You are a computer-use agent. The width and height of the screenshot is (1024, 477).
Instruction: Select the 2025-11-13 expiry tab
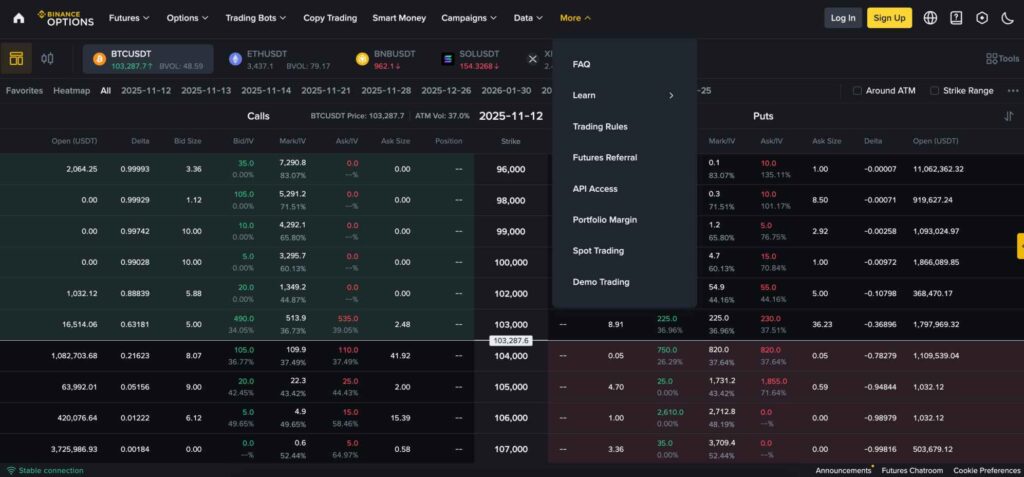(x=206, y=91)
